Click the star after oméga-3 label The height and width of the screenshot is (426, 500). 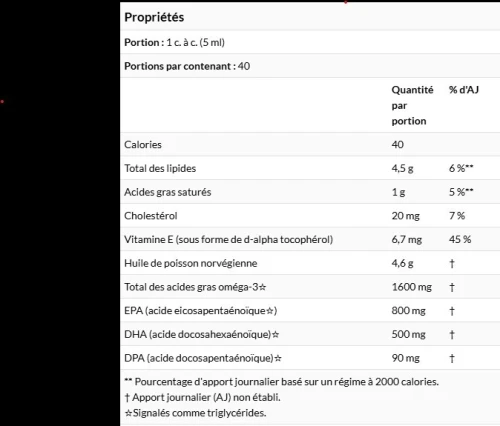coord(262,287)
